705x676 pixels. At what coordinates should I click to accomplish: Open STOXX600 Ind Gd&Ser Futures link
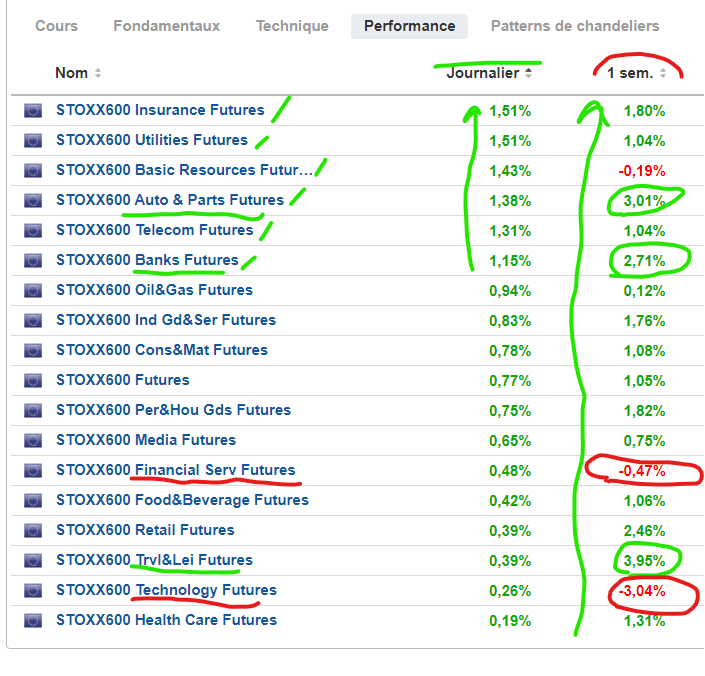[166, 320]
